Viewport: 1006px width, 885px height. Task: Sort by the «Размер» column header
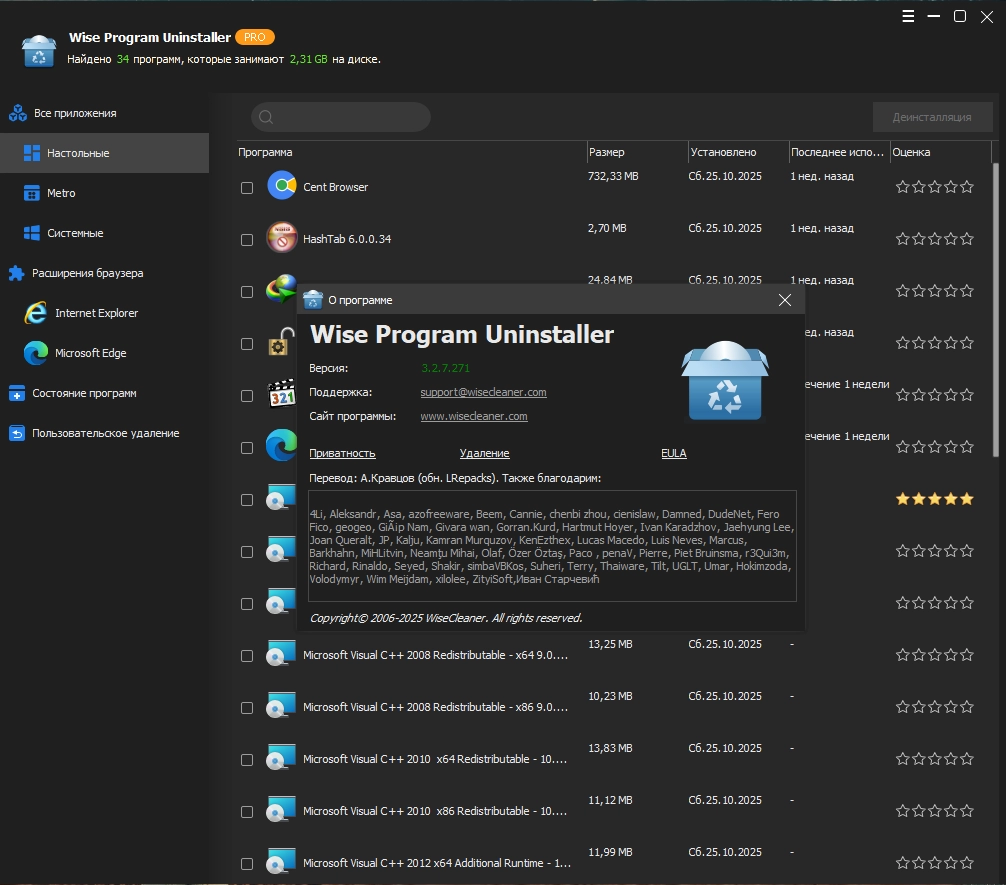click(607, 152)
